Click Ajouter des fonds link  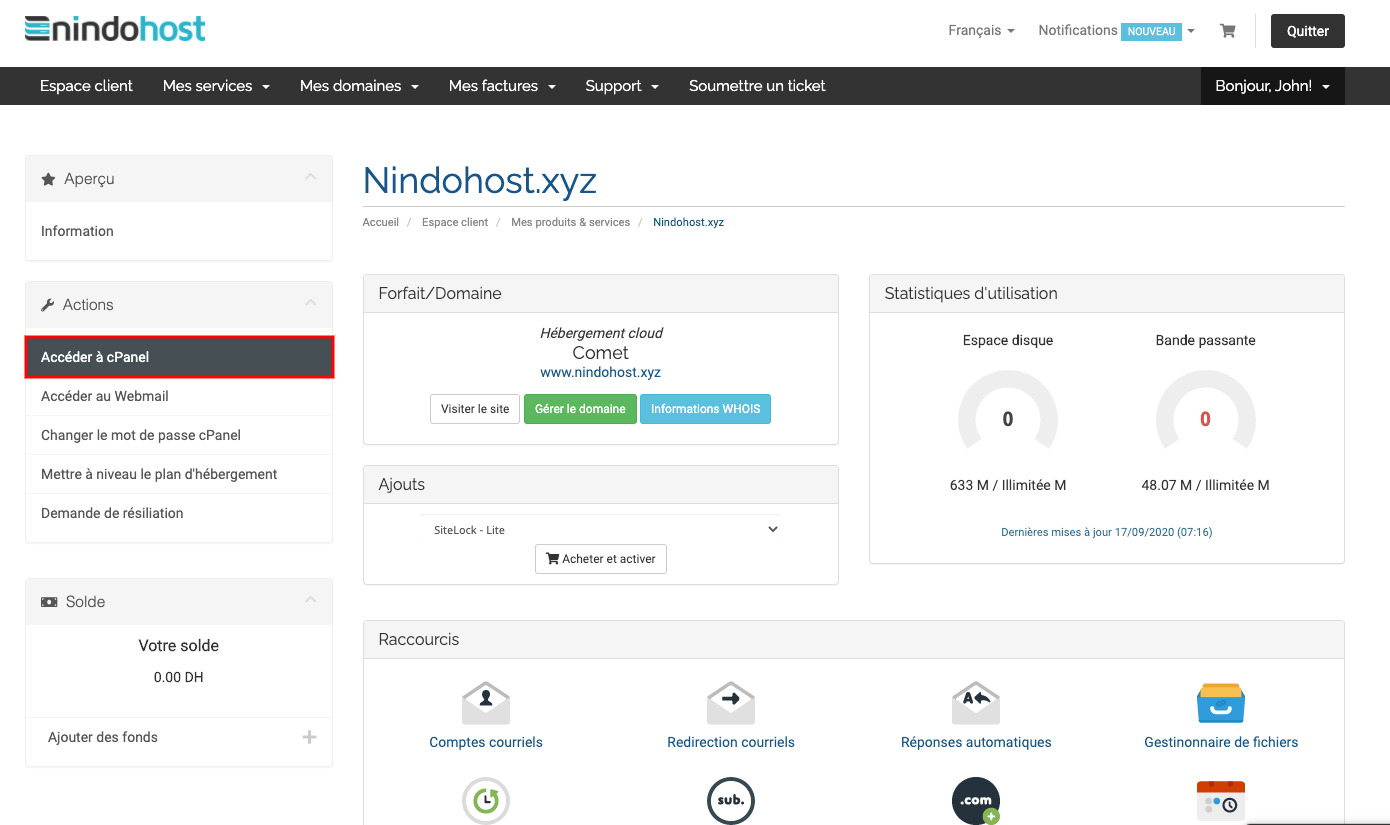click(103, 737)
